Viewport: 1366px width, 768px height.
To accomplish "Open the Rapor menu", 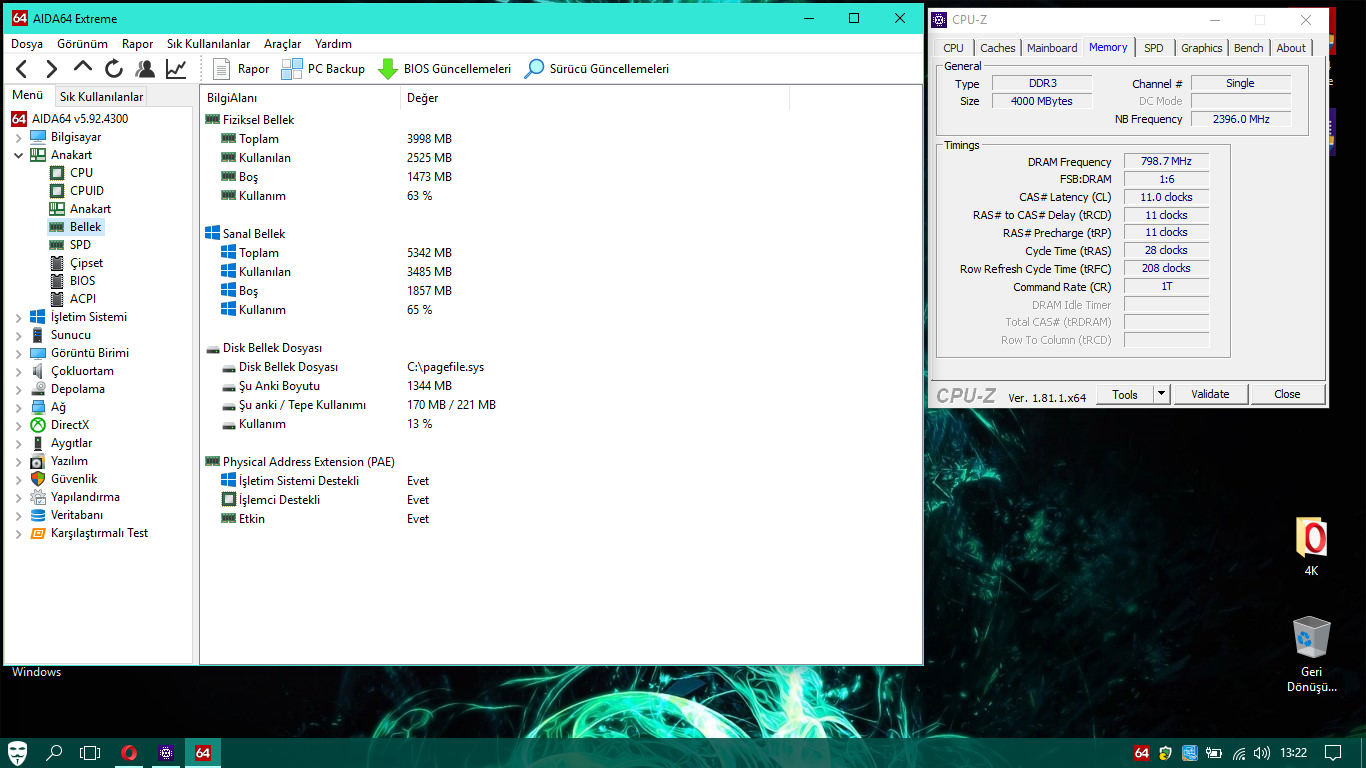I will click(138, 44).
